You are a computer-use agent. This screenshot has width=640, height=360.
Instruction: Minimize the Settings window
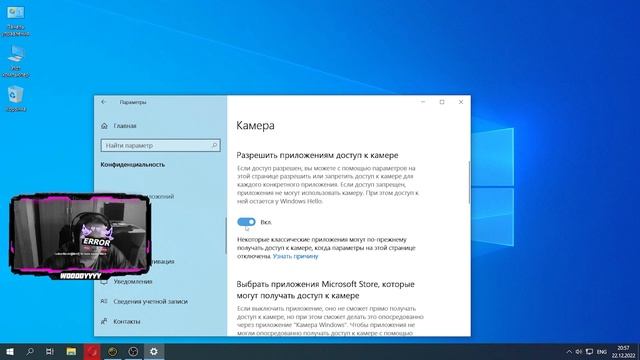pos(423,102)
